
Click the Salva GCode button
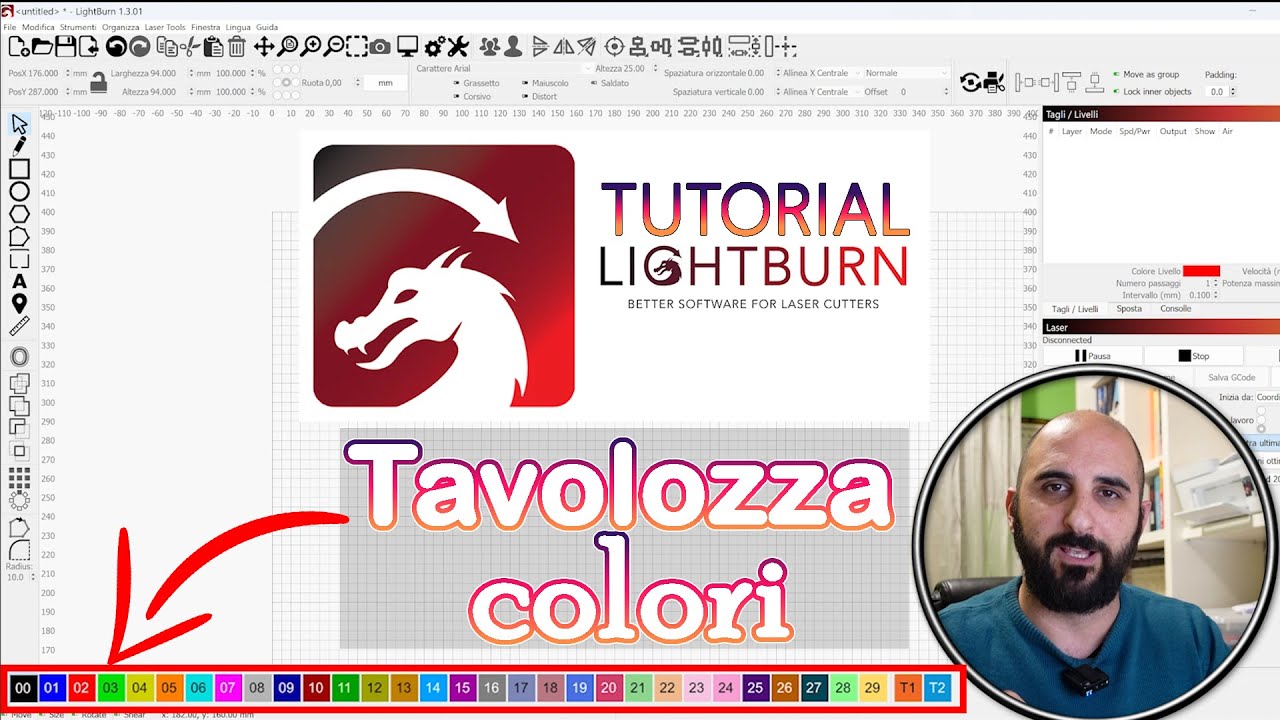coord(1231,377)
